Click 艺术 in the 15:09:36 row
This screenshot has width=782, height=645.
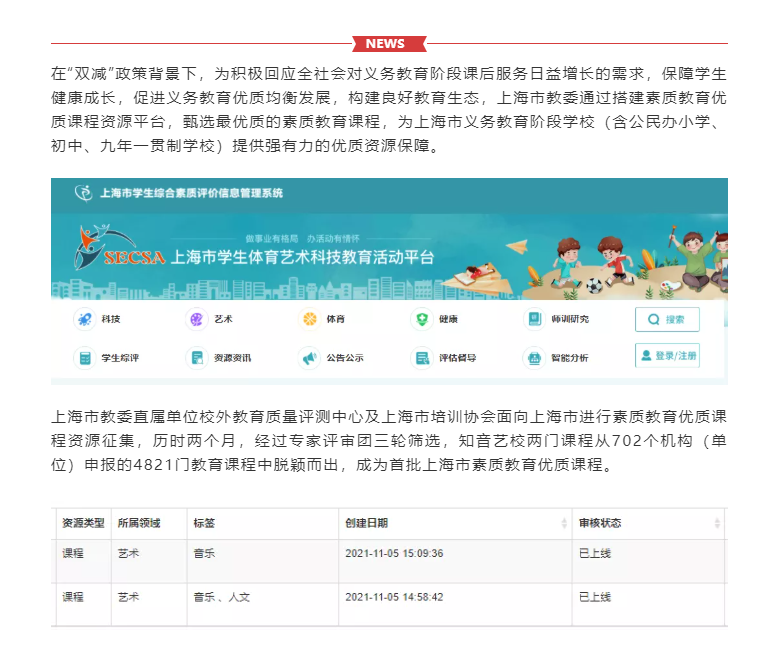[x=129, y=553]
